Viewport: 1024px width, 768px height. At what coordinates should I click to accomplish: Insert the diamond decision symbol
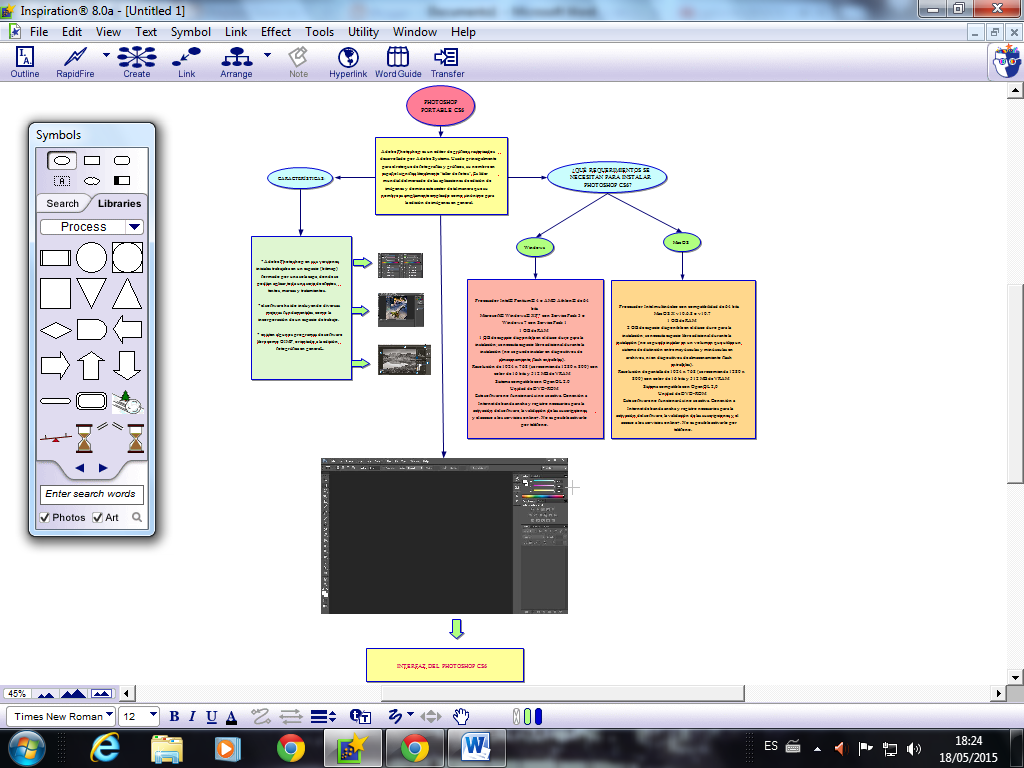(x=56, y=330)
